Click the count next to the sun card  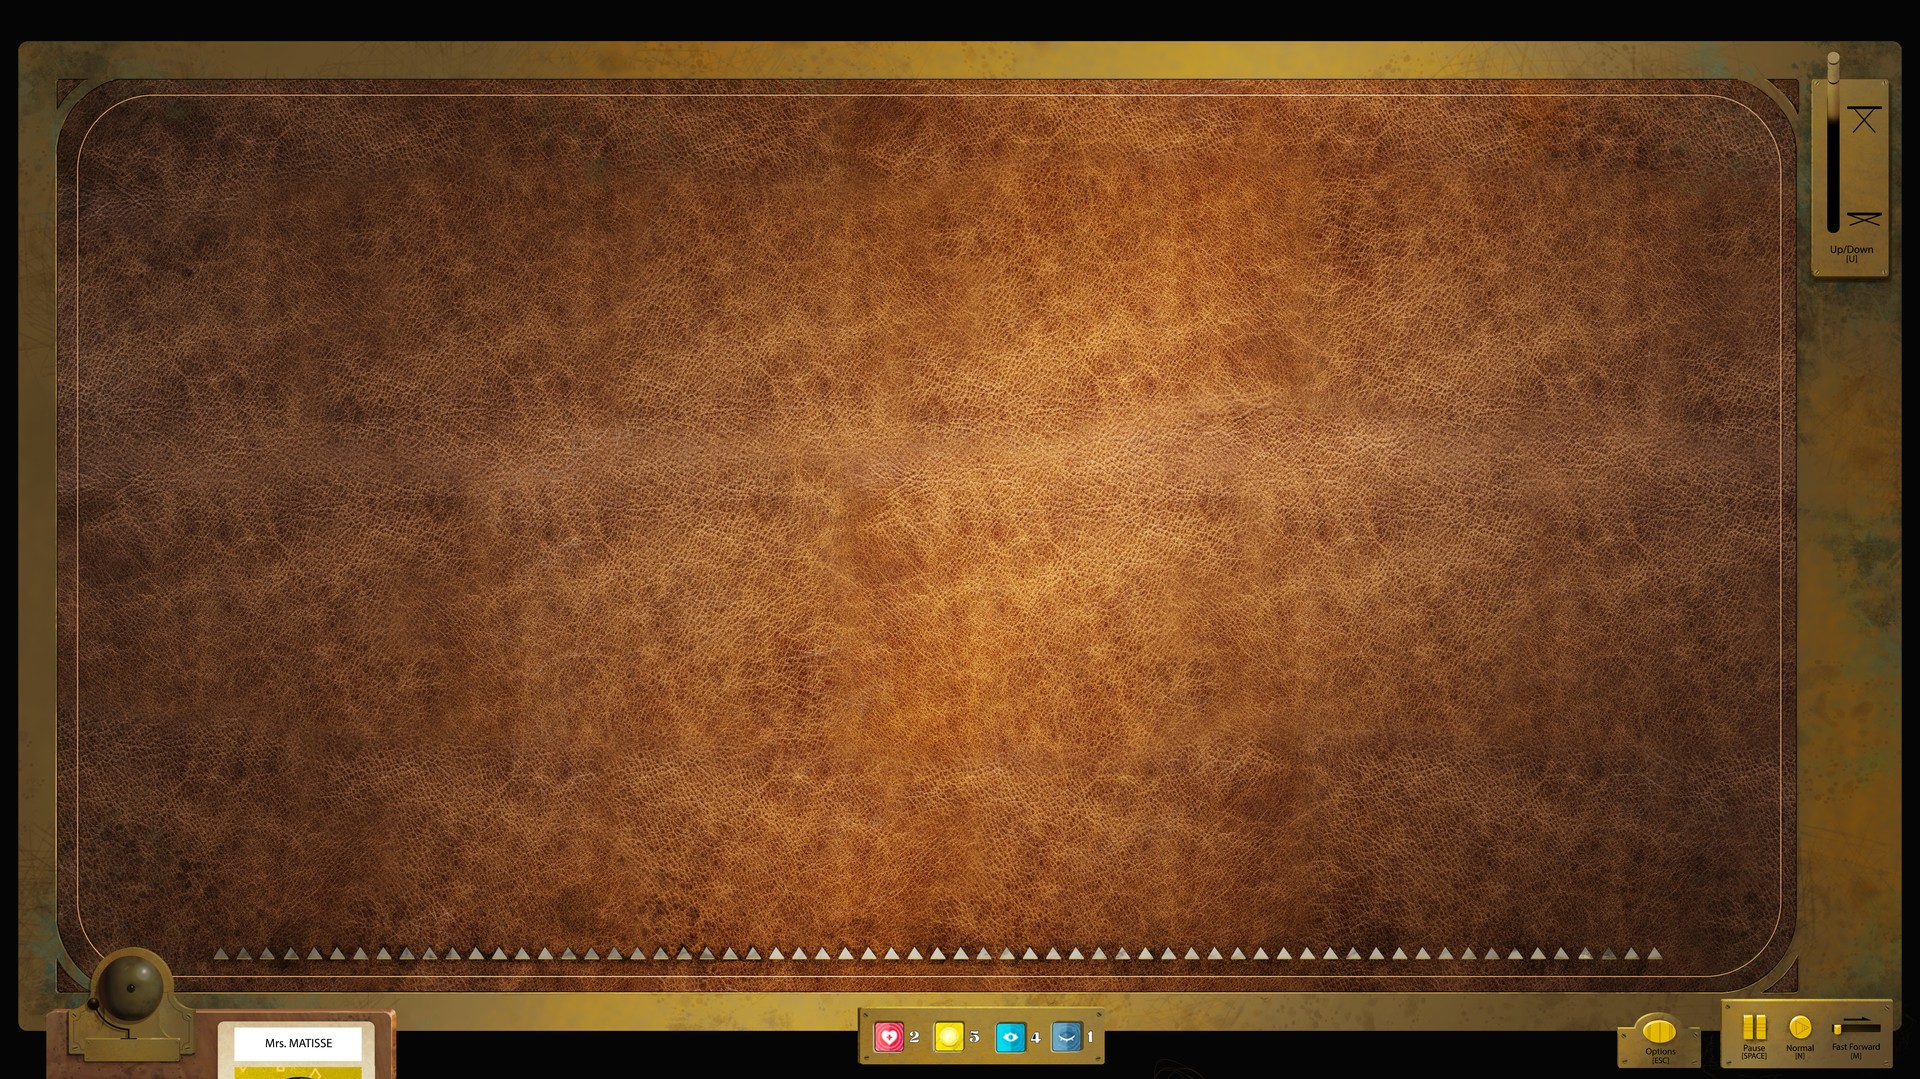pos(974,1037)
